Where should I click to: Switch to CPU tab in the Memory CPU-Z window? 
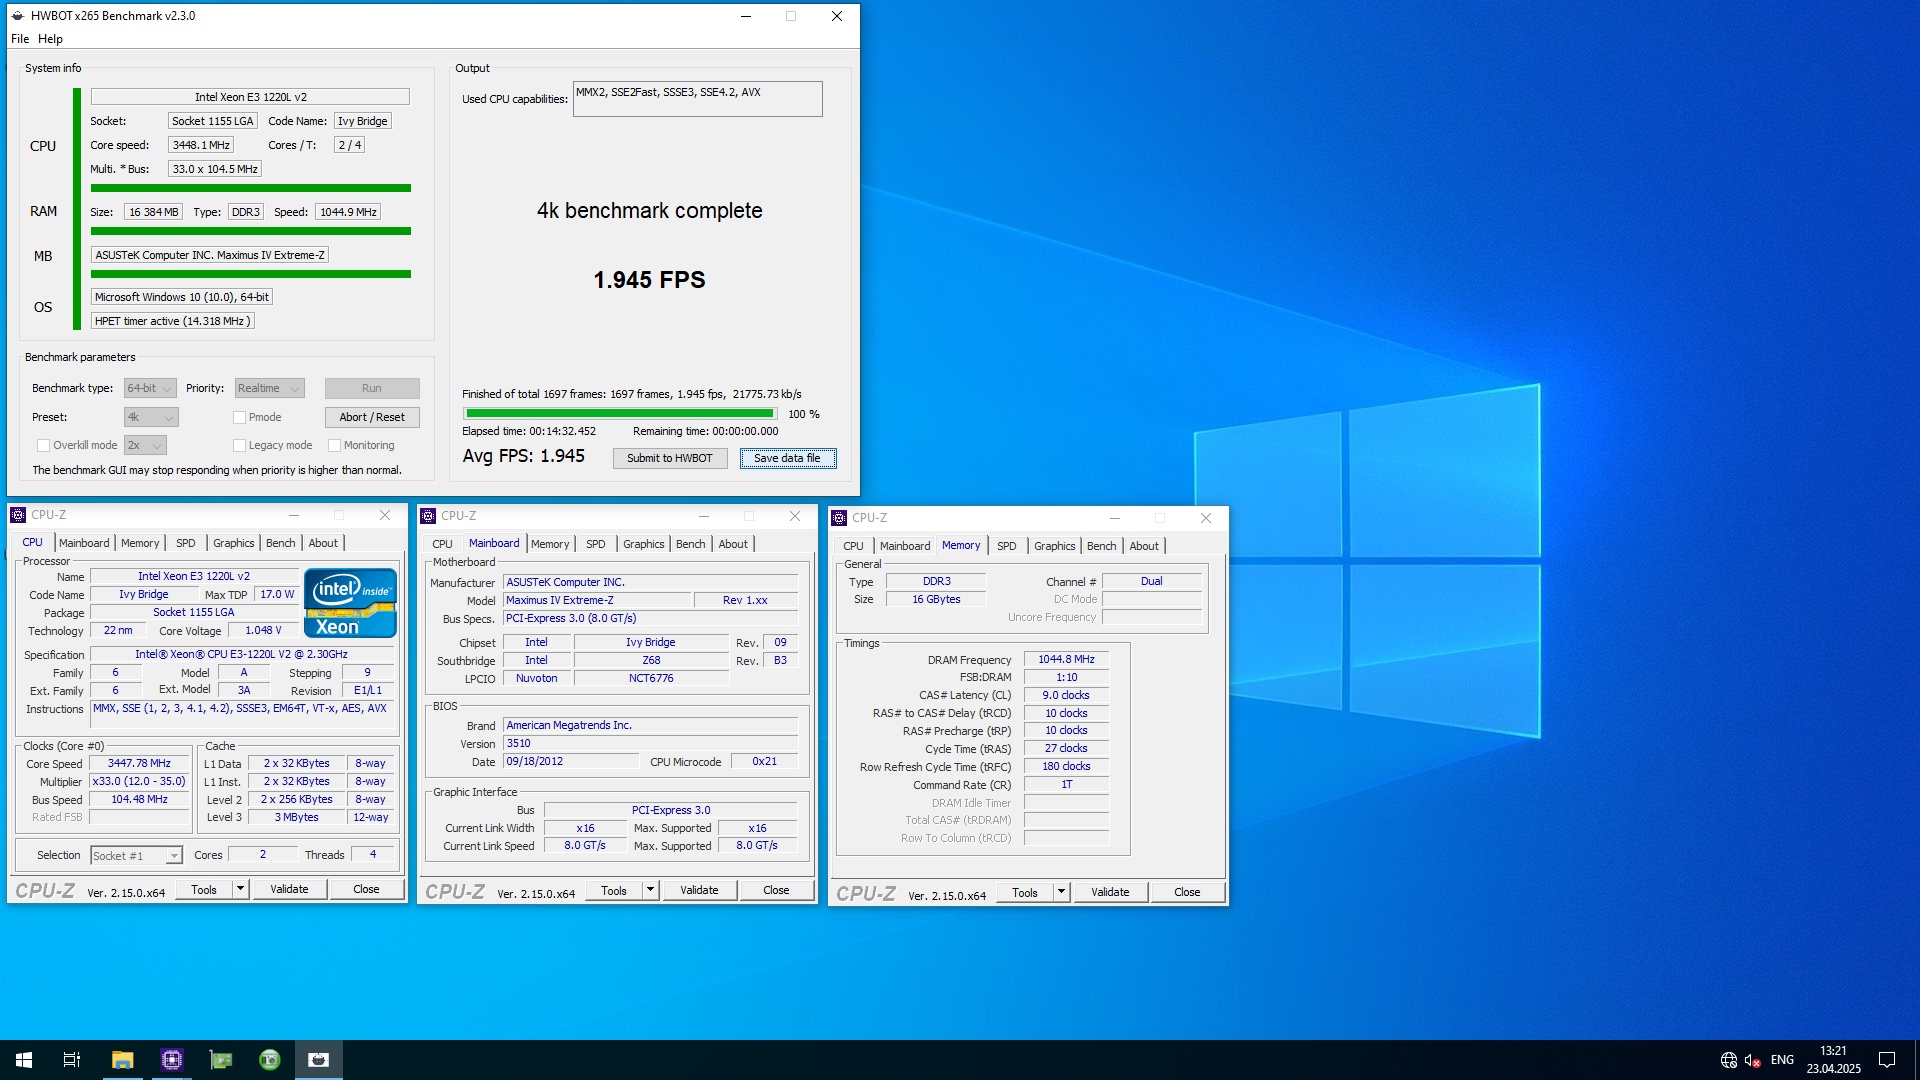pos(853,546)
